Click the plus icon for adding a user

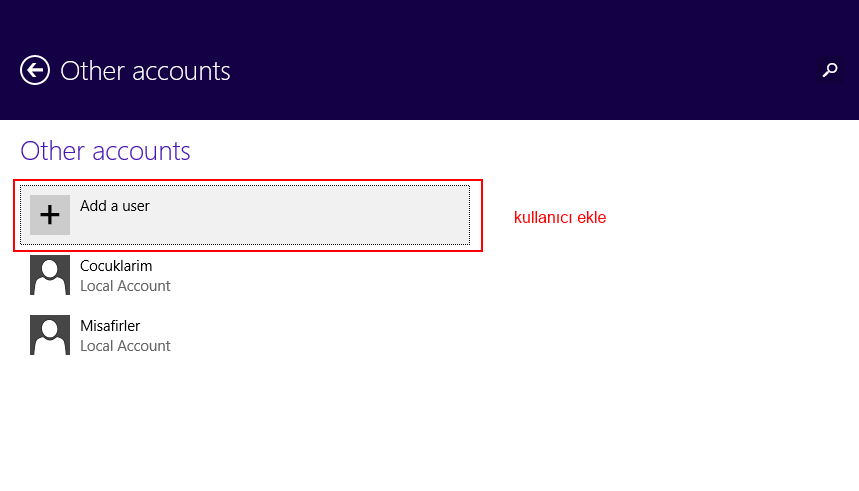tap(50, 215)
